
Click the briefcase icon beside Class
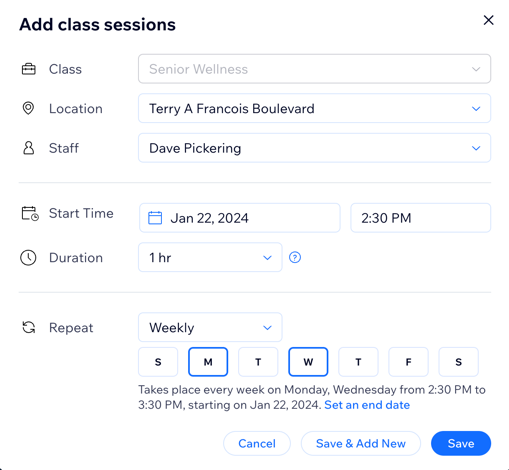(29, 69)
